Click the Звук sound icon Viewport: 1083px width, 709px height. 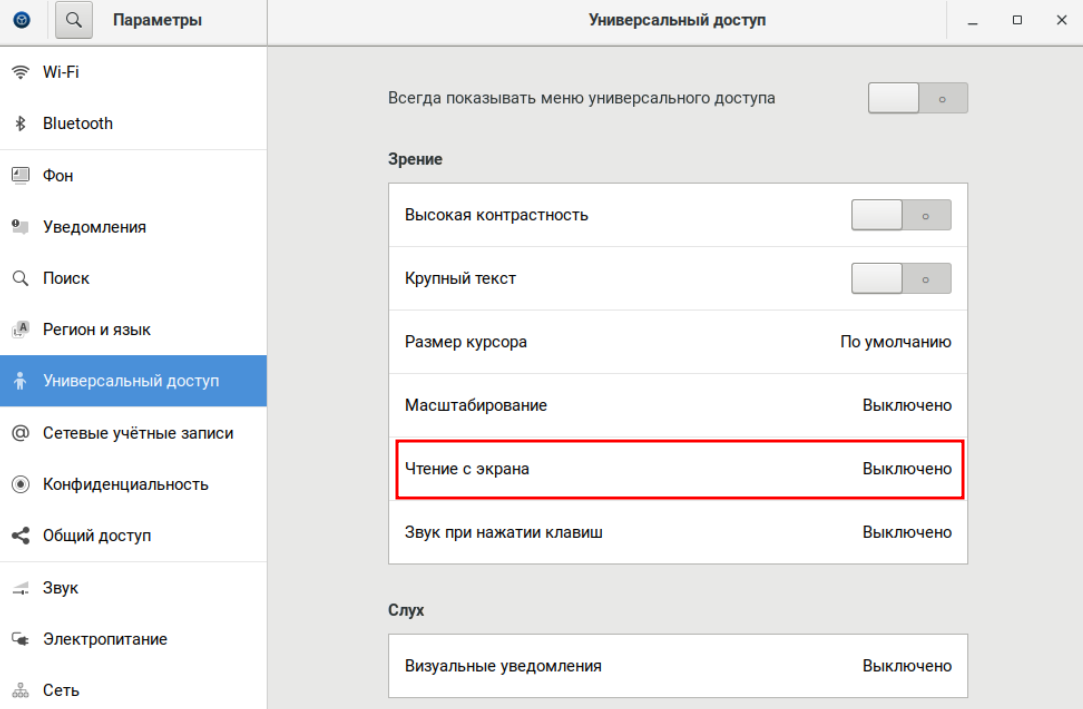point(20,588)
